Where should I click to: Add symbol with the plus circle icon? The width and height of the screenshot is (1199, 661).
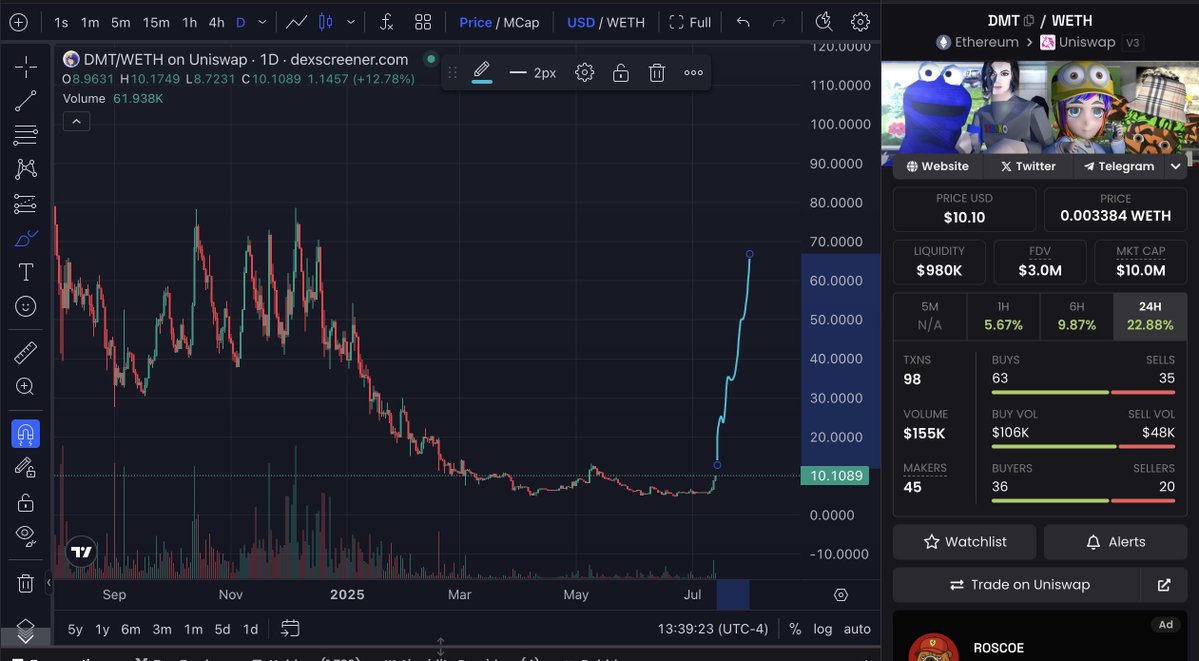click(x=18, y=22)
